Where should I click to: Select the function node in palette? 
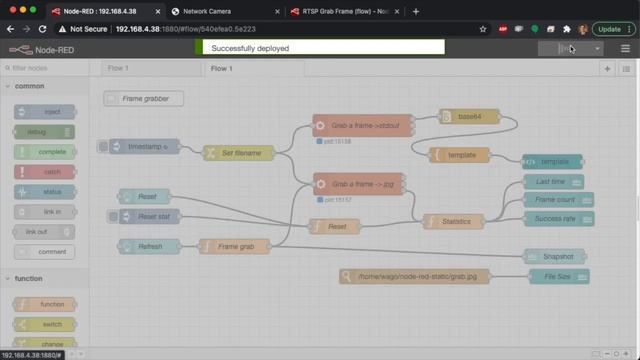[x=44, y=304]
